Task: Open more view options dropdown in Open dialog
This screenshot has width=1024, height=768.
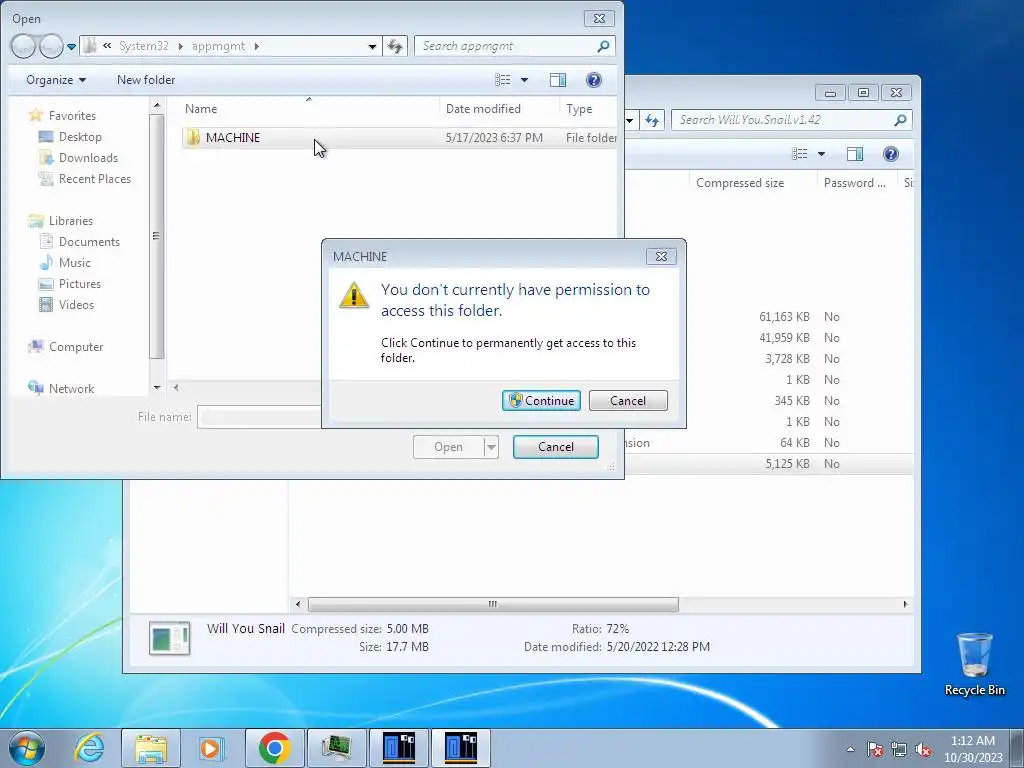Action: pyautogui.click(x=524, y=80)
